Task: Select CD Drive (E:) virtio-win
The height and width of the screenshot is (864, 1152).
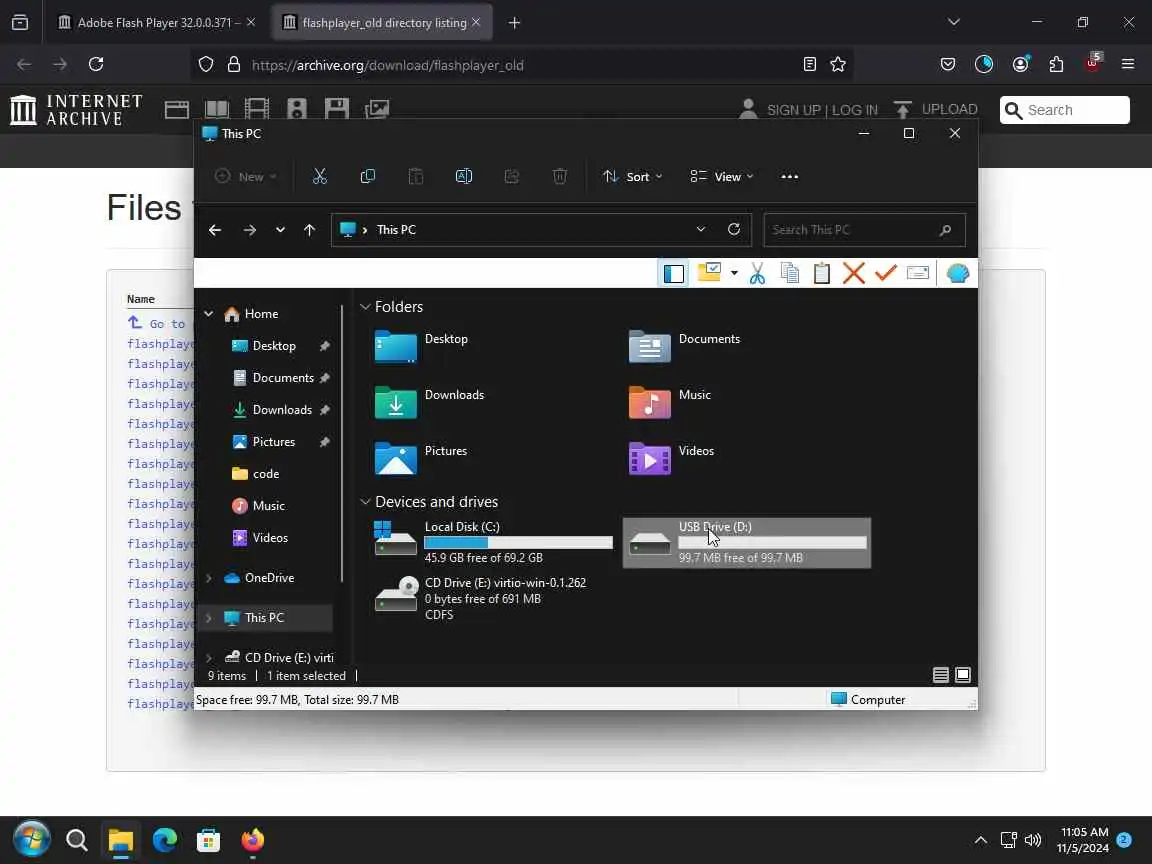Action: (x=492, y=599)
